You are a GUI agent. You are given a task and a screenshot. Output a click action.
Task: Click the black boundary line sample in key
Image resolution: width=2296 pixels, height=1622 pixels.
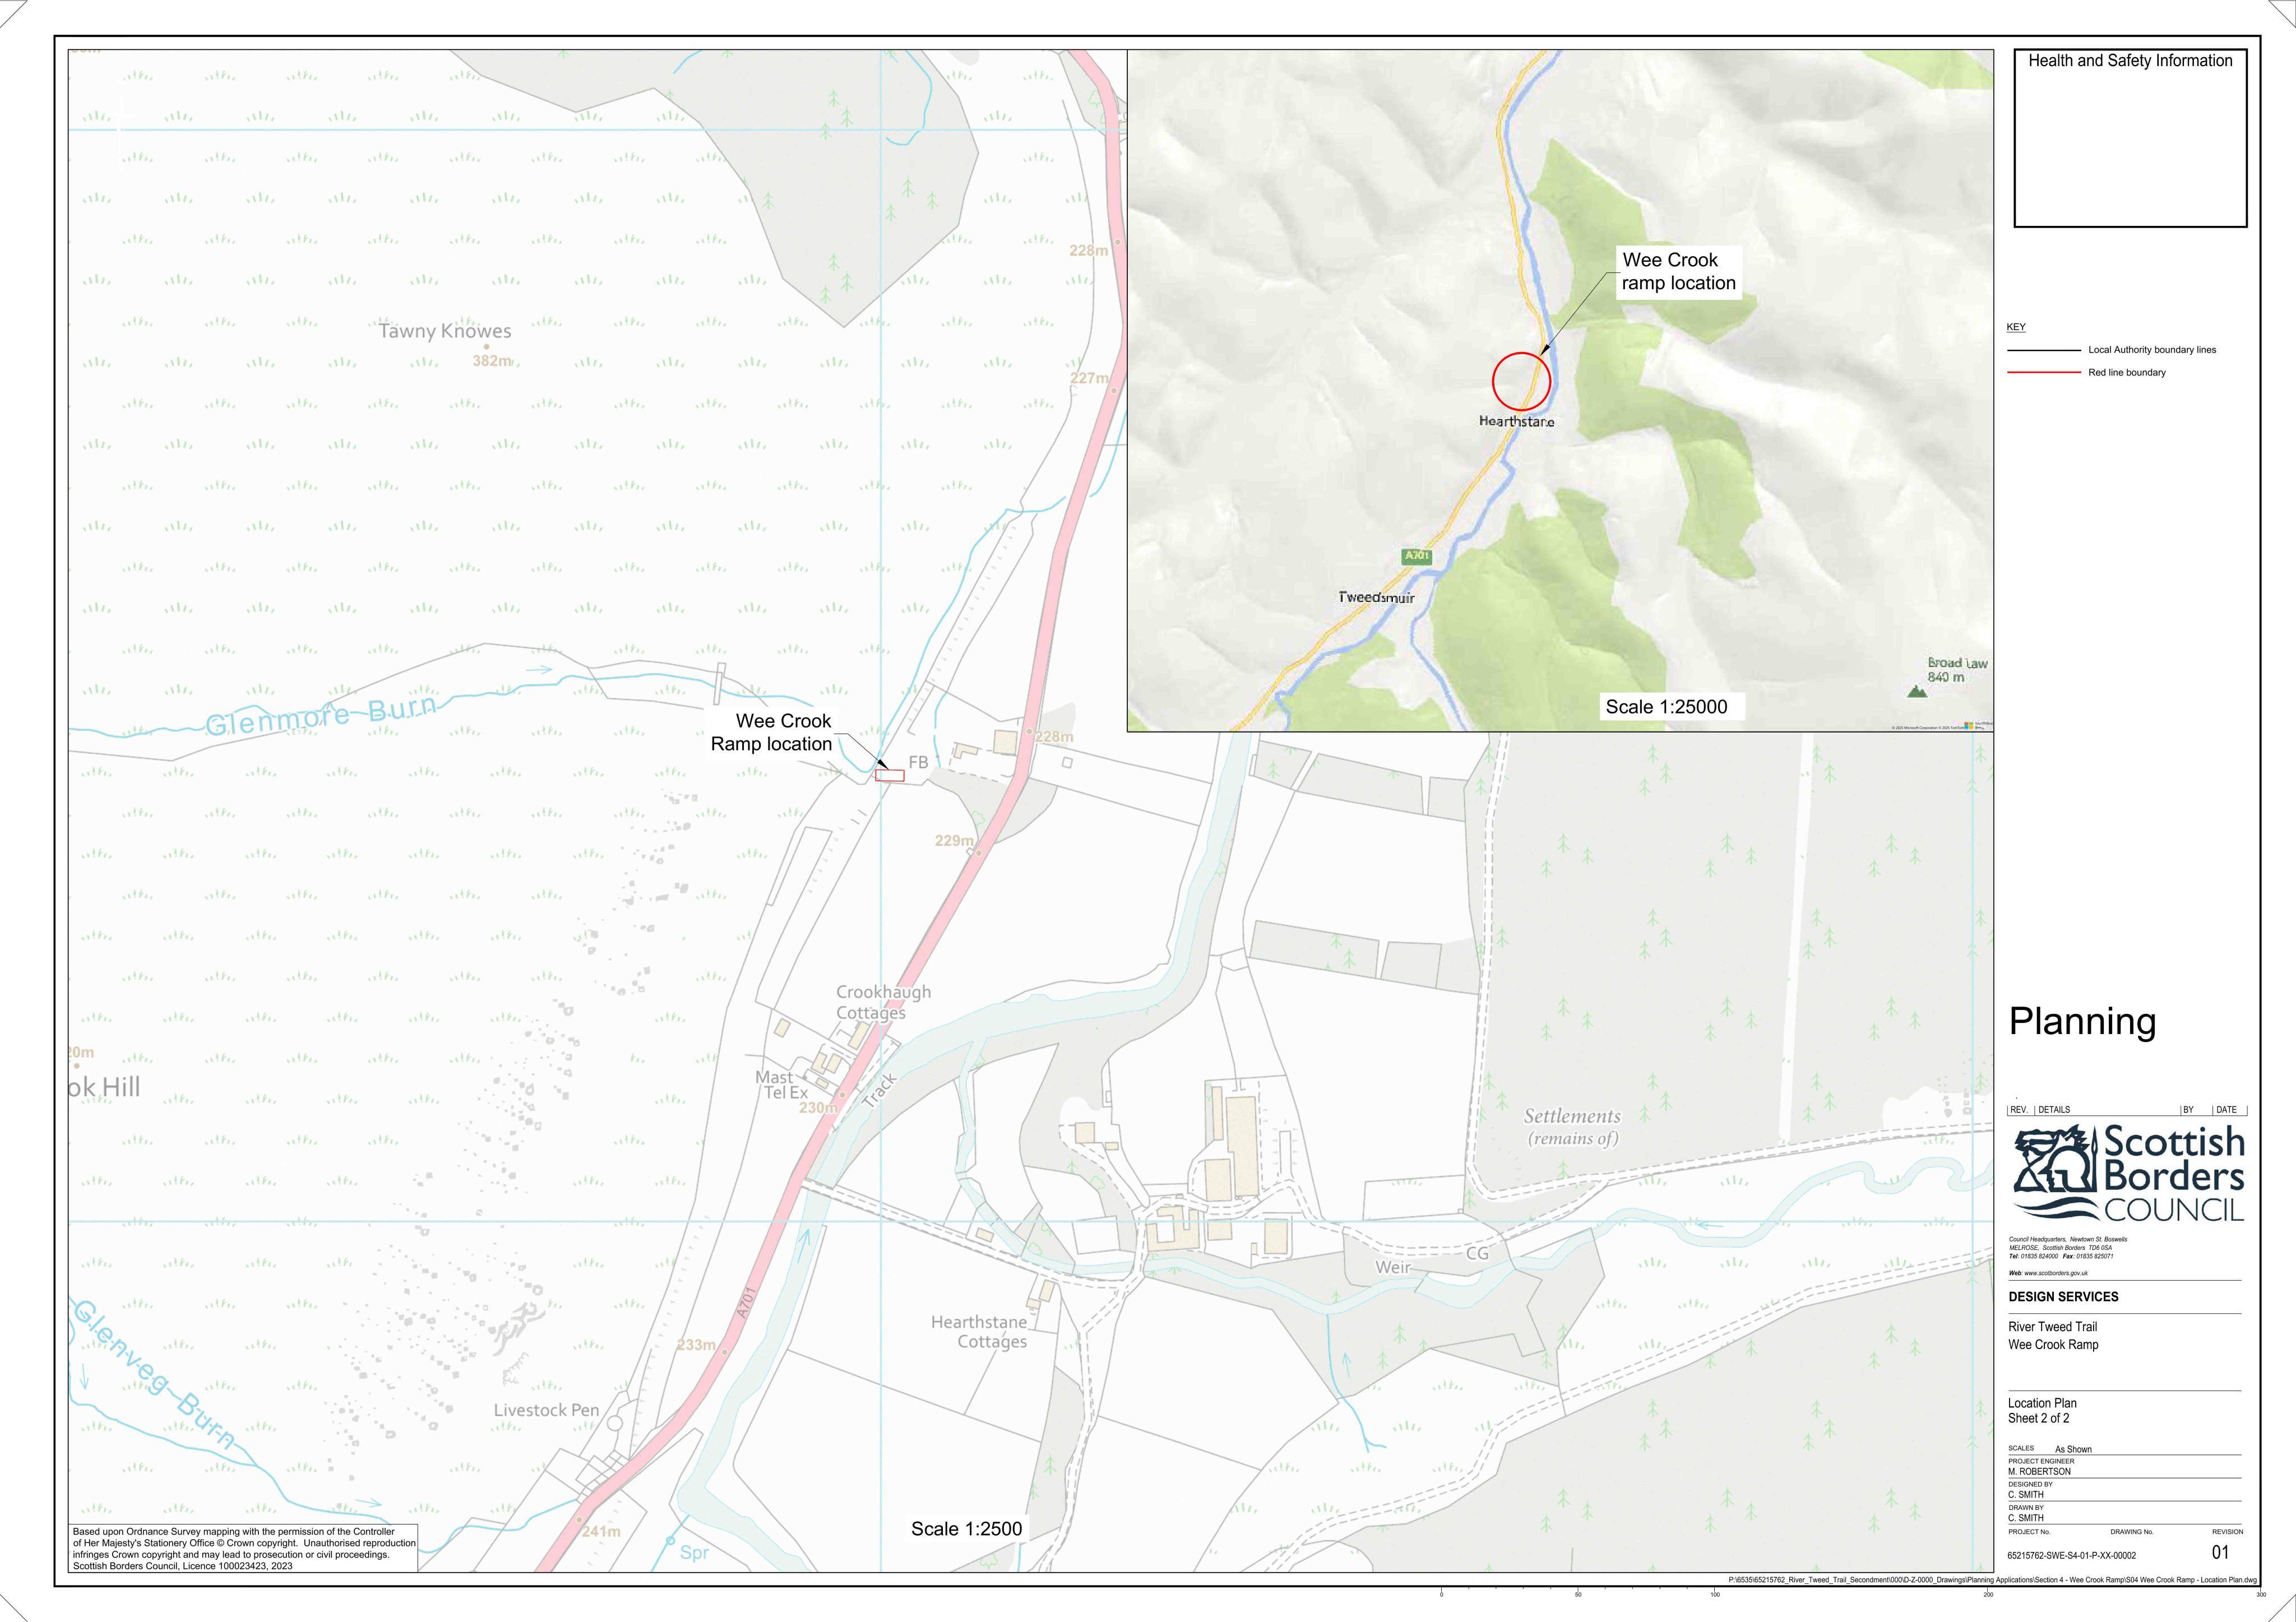pos(2043,350)
